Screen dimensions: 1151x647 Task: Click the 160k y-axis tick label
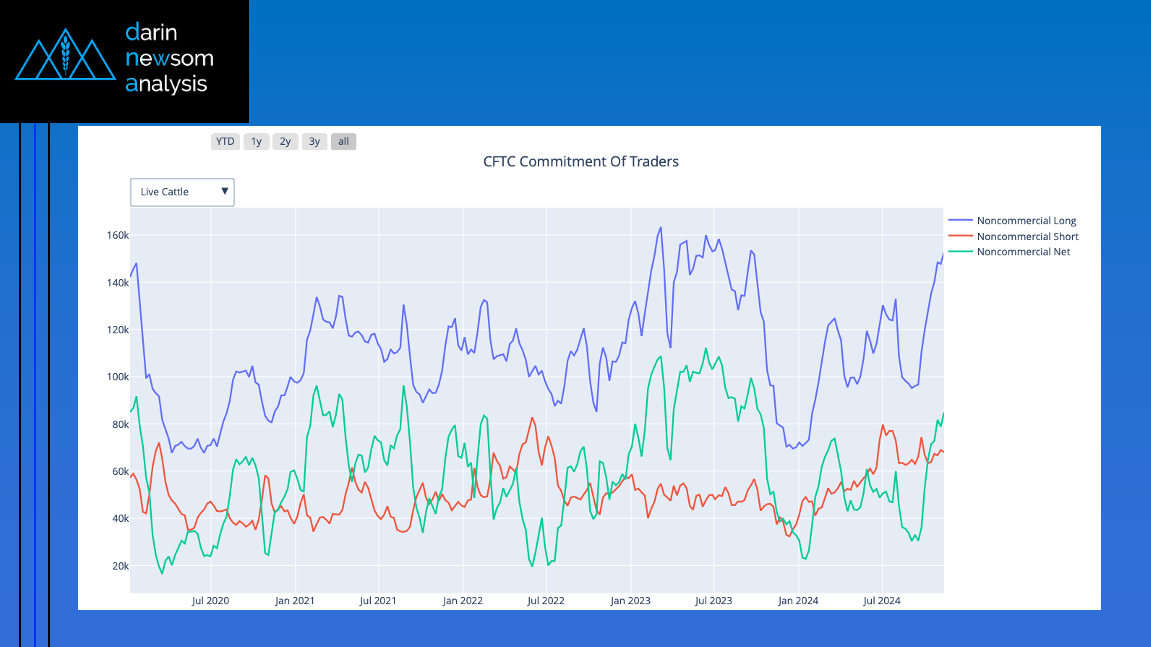[117, 236]
